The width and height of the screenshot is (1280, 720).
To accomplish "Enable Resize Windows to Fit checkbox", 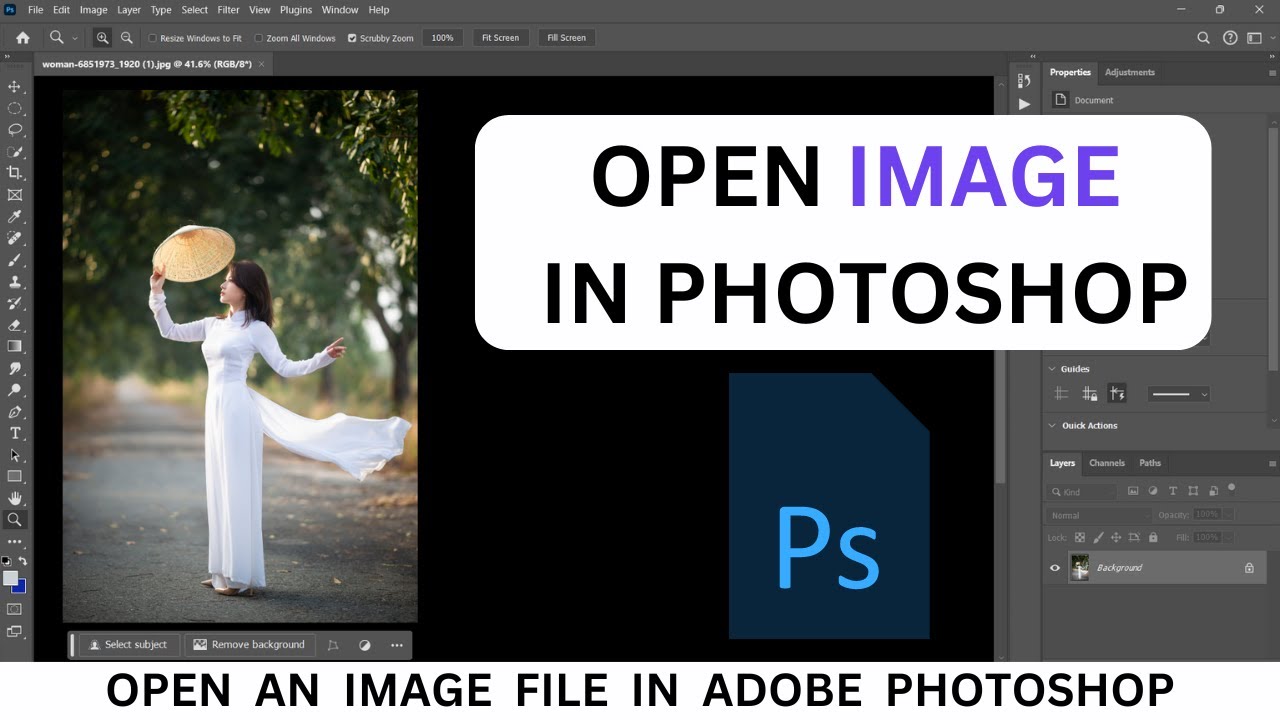I will (153, 38).
